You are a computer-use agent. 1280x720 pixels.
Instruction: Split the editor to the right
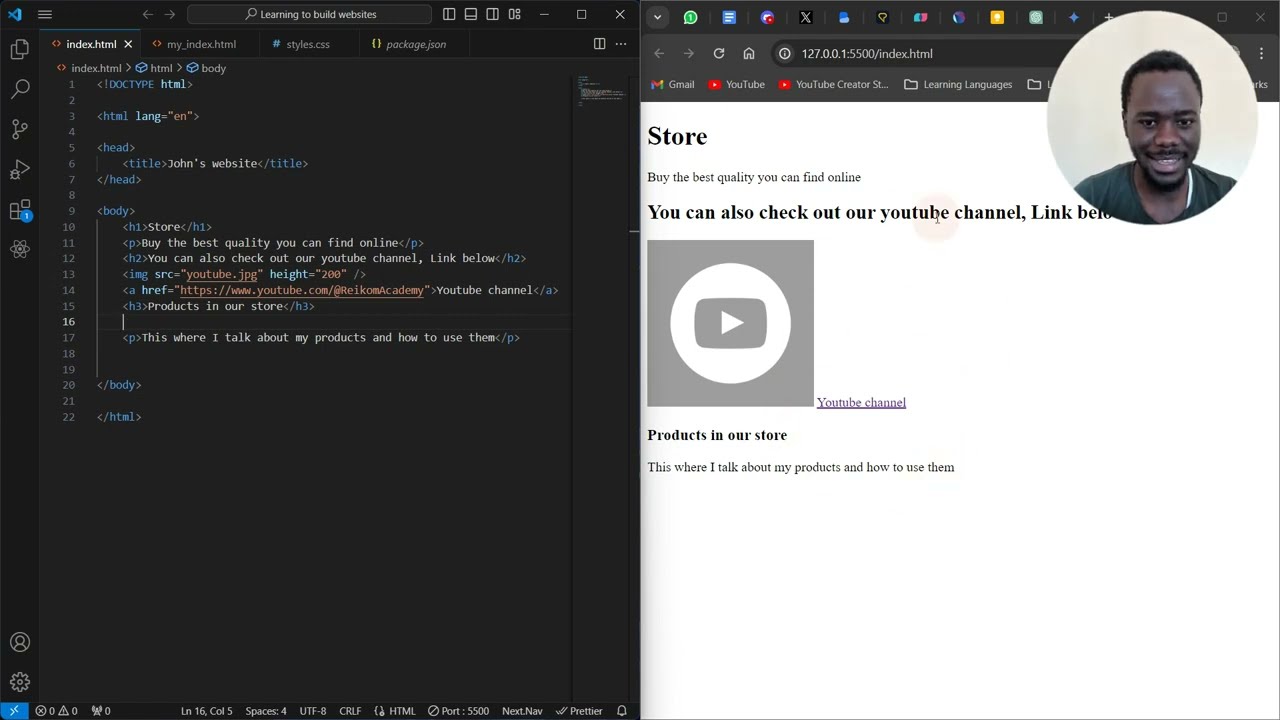599,44
